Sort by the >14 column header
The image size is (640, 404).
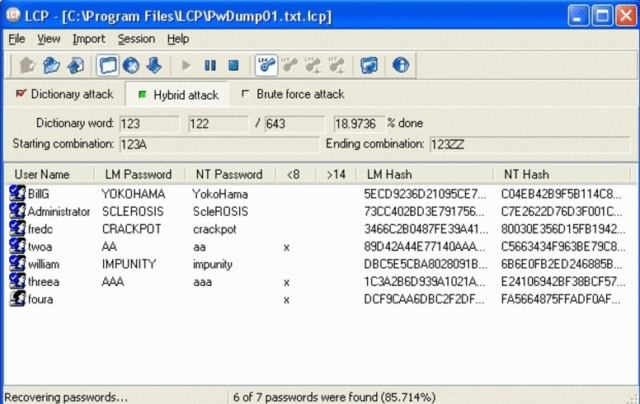(x=336, y=175)
